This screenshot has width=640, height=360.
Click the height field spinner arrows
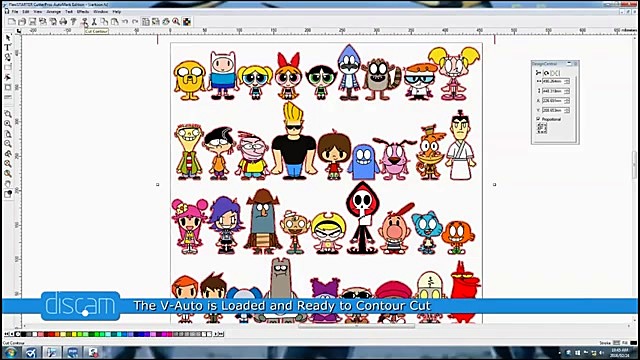567,91
